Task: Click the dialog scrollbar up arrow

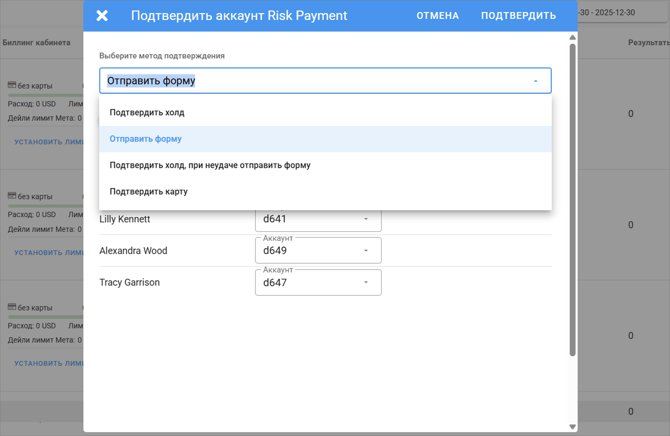Action: click(x=573, y=38)
